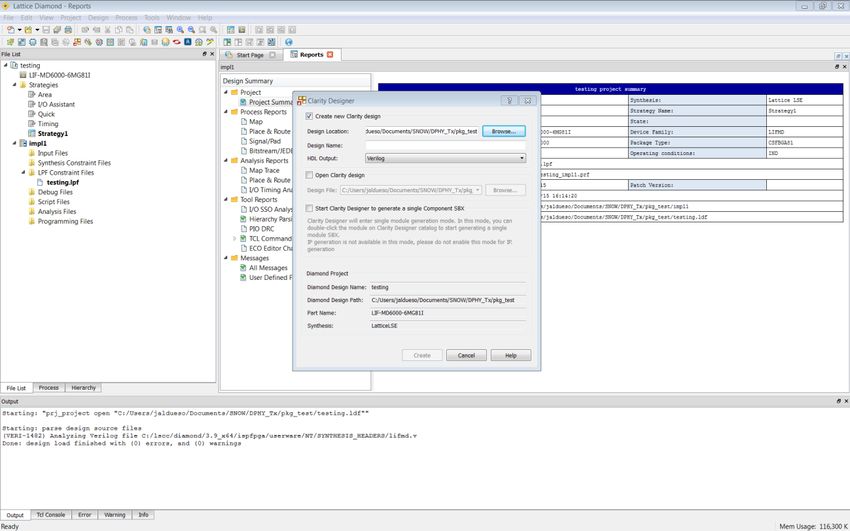This screenshot has height=531, width=850.
Task: Click the Print toolbar icon
Action: click(x=68, y=30)
